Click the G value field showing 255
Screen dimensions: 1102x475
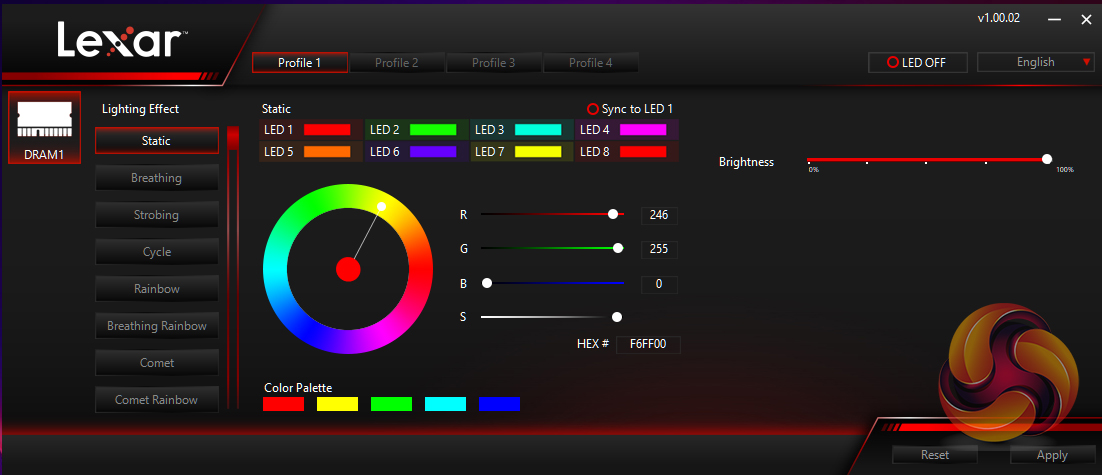click(659, 249)
